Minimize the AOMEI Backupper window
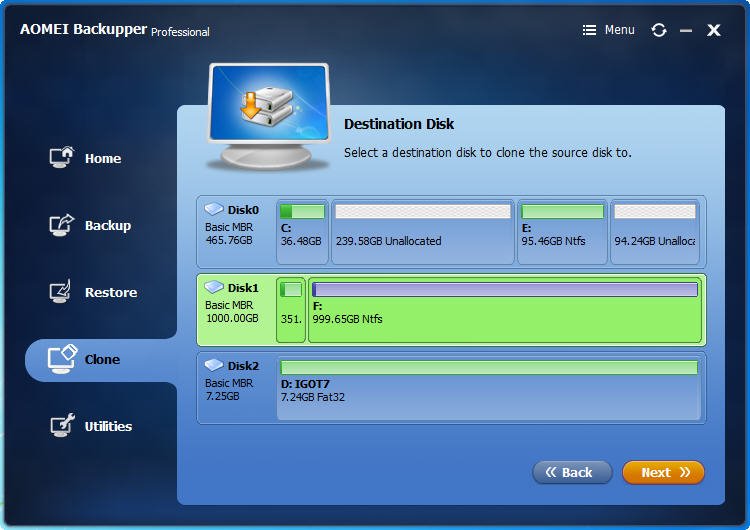This screenshot has height=530, width=750. (686, 31)
